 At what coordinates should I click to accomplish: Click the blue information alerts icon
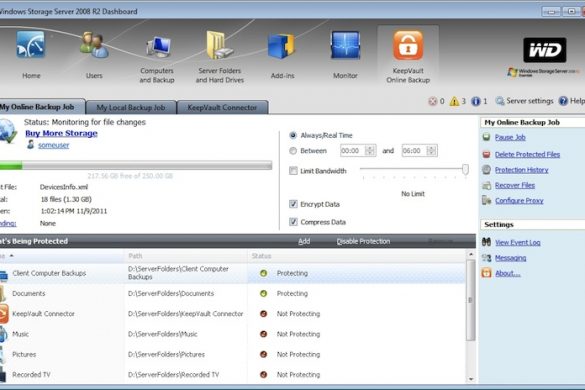(476, 101)
